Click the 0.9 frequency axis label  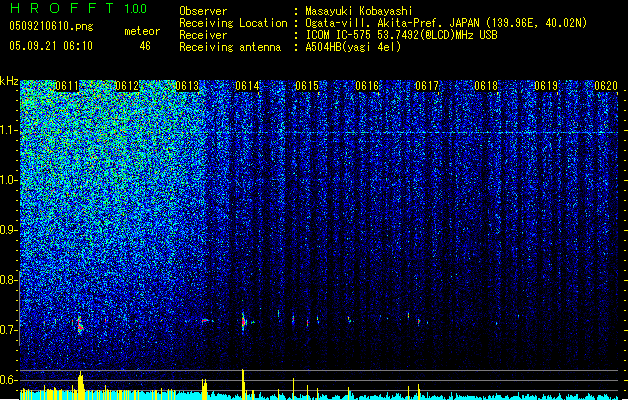9,230
